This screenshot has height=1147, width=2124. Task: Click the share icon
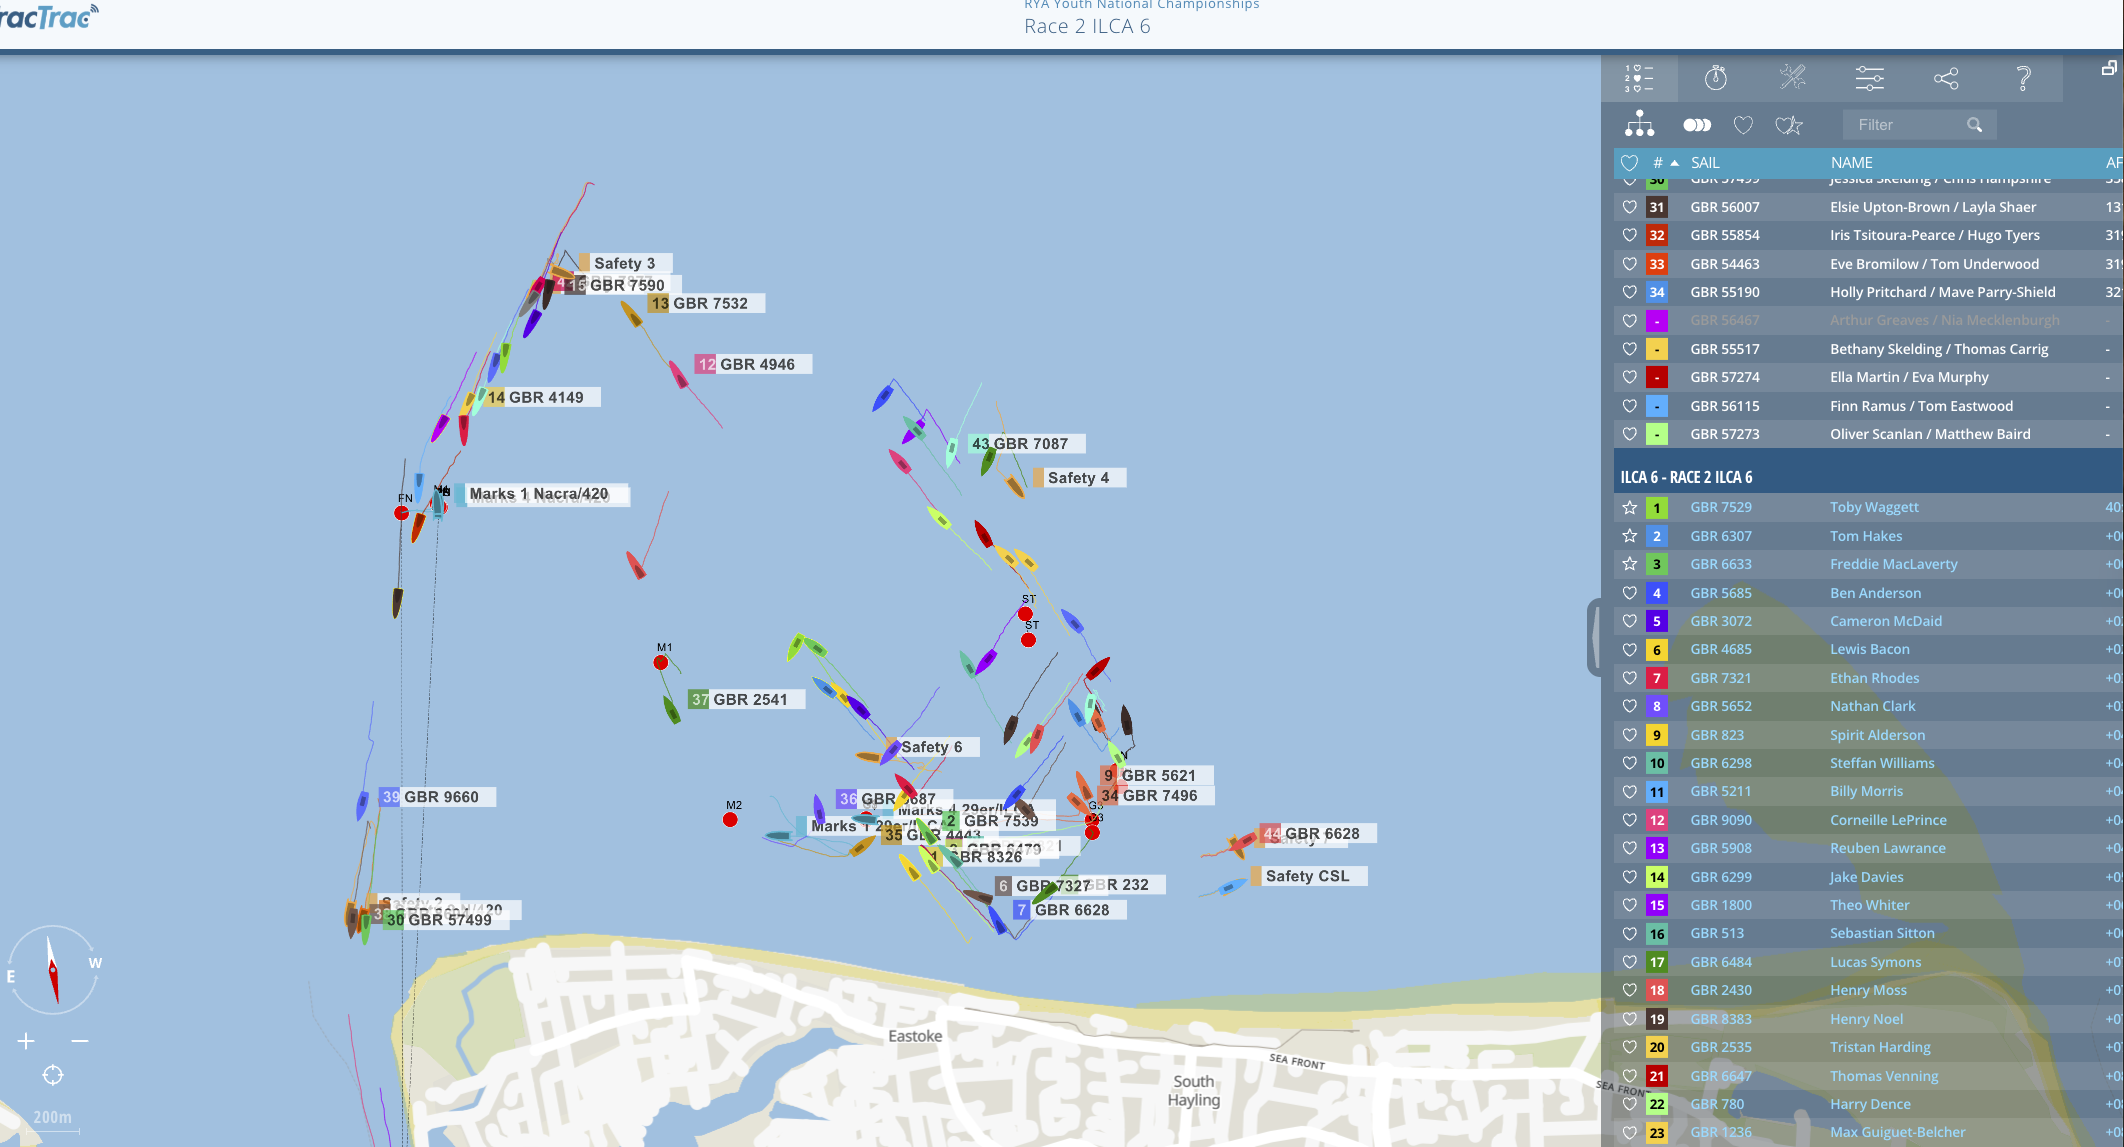point(1946,78)
